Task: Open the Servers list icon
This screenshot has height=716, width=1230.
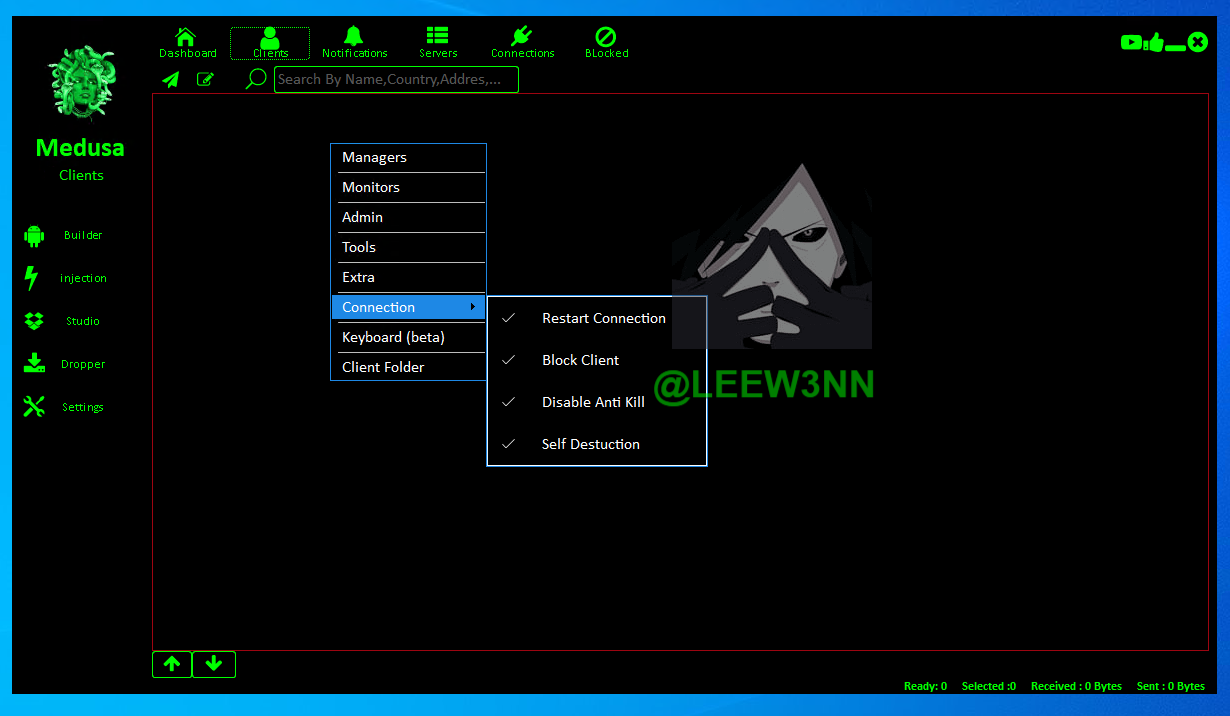Action: click(x=437, y=37)
